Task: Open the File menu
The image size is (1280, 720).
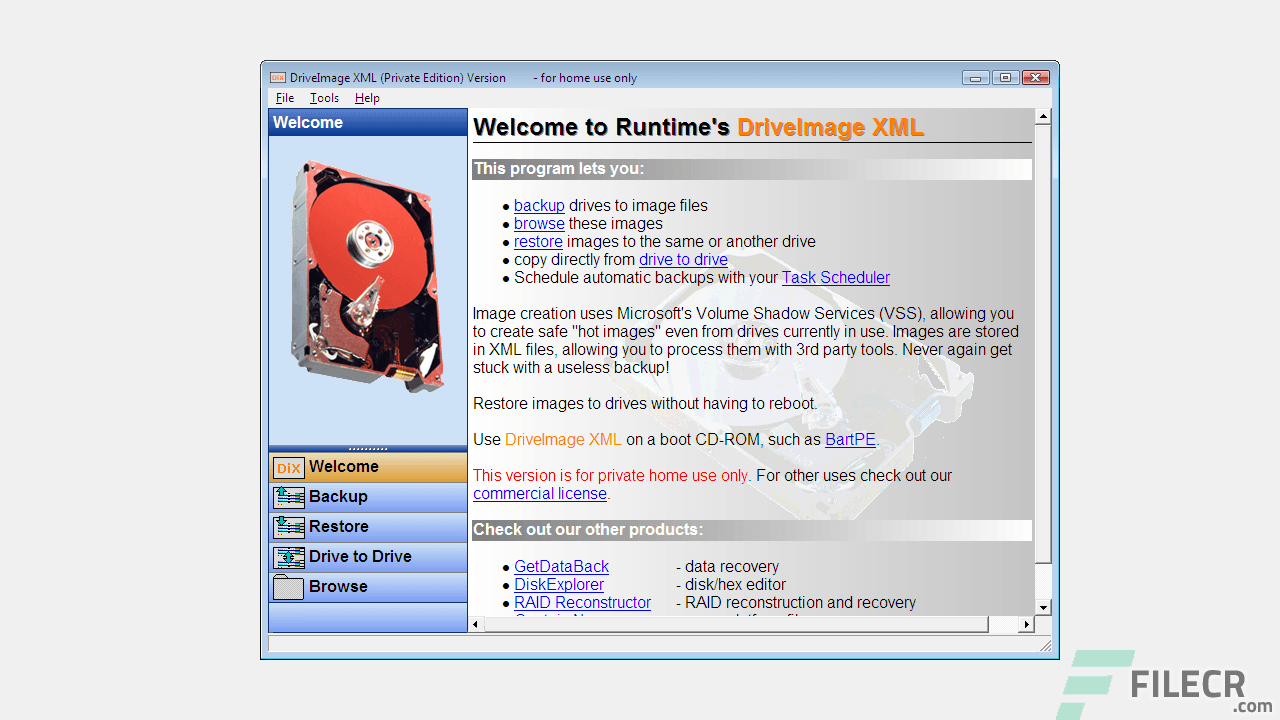Action: tap(284, 97)
